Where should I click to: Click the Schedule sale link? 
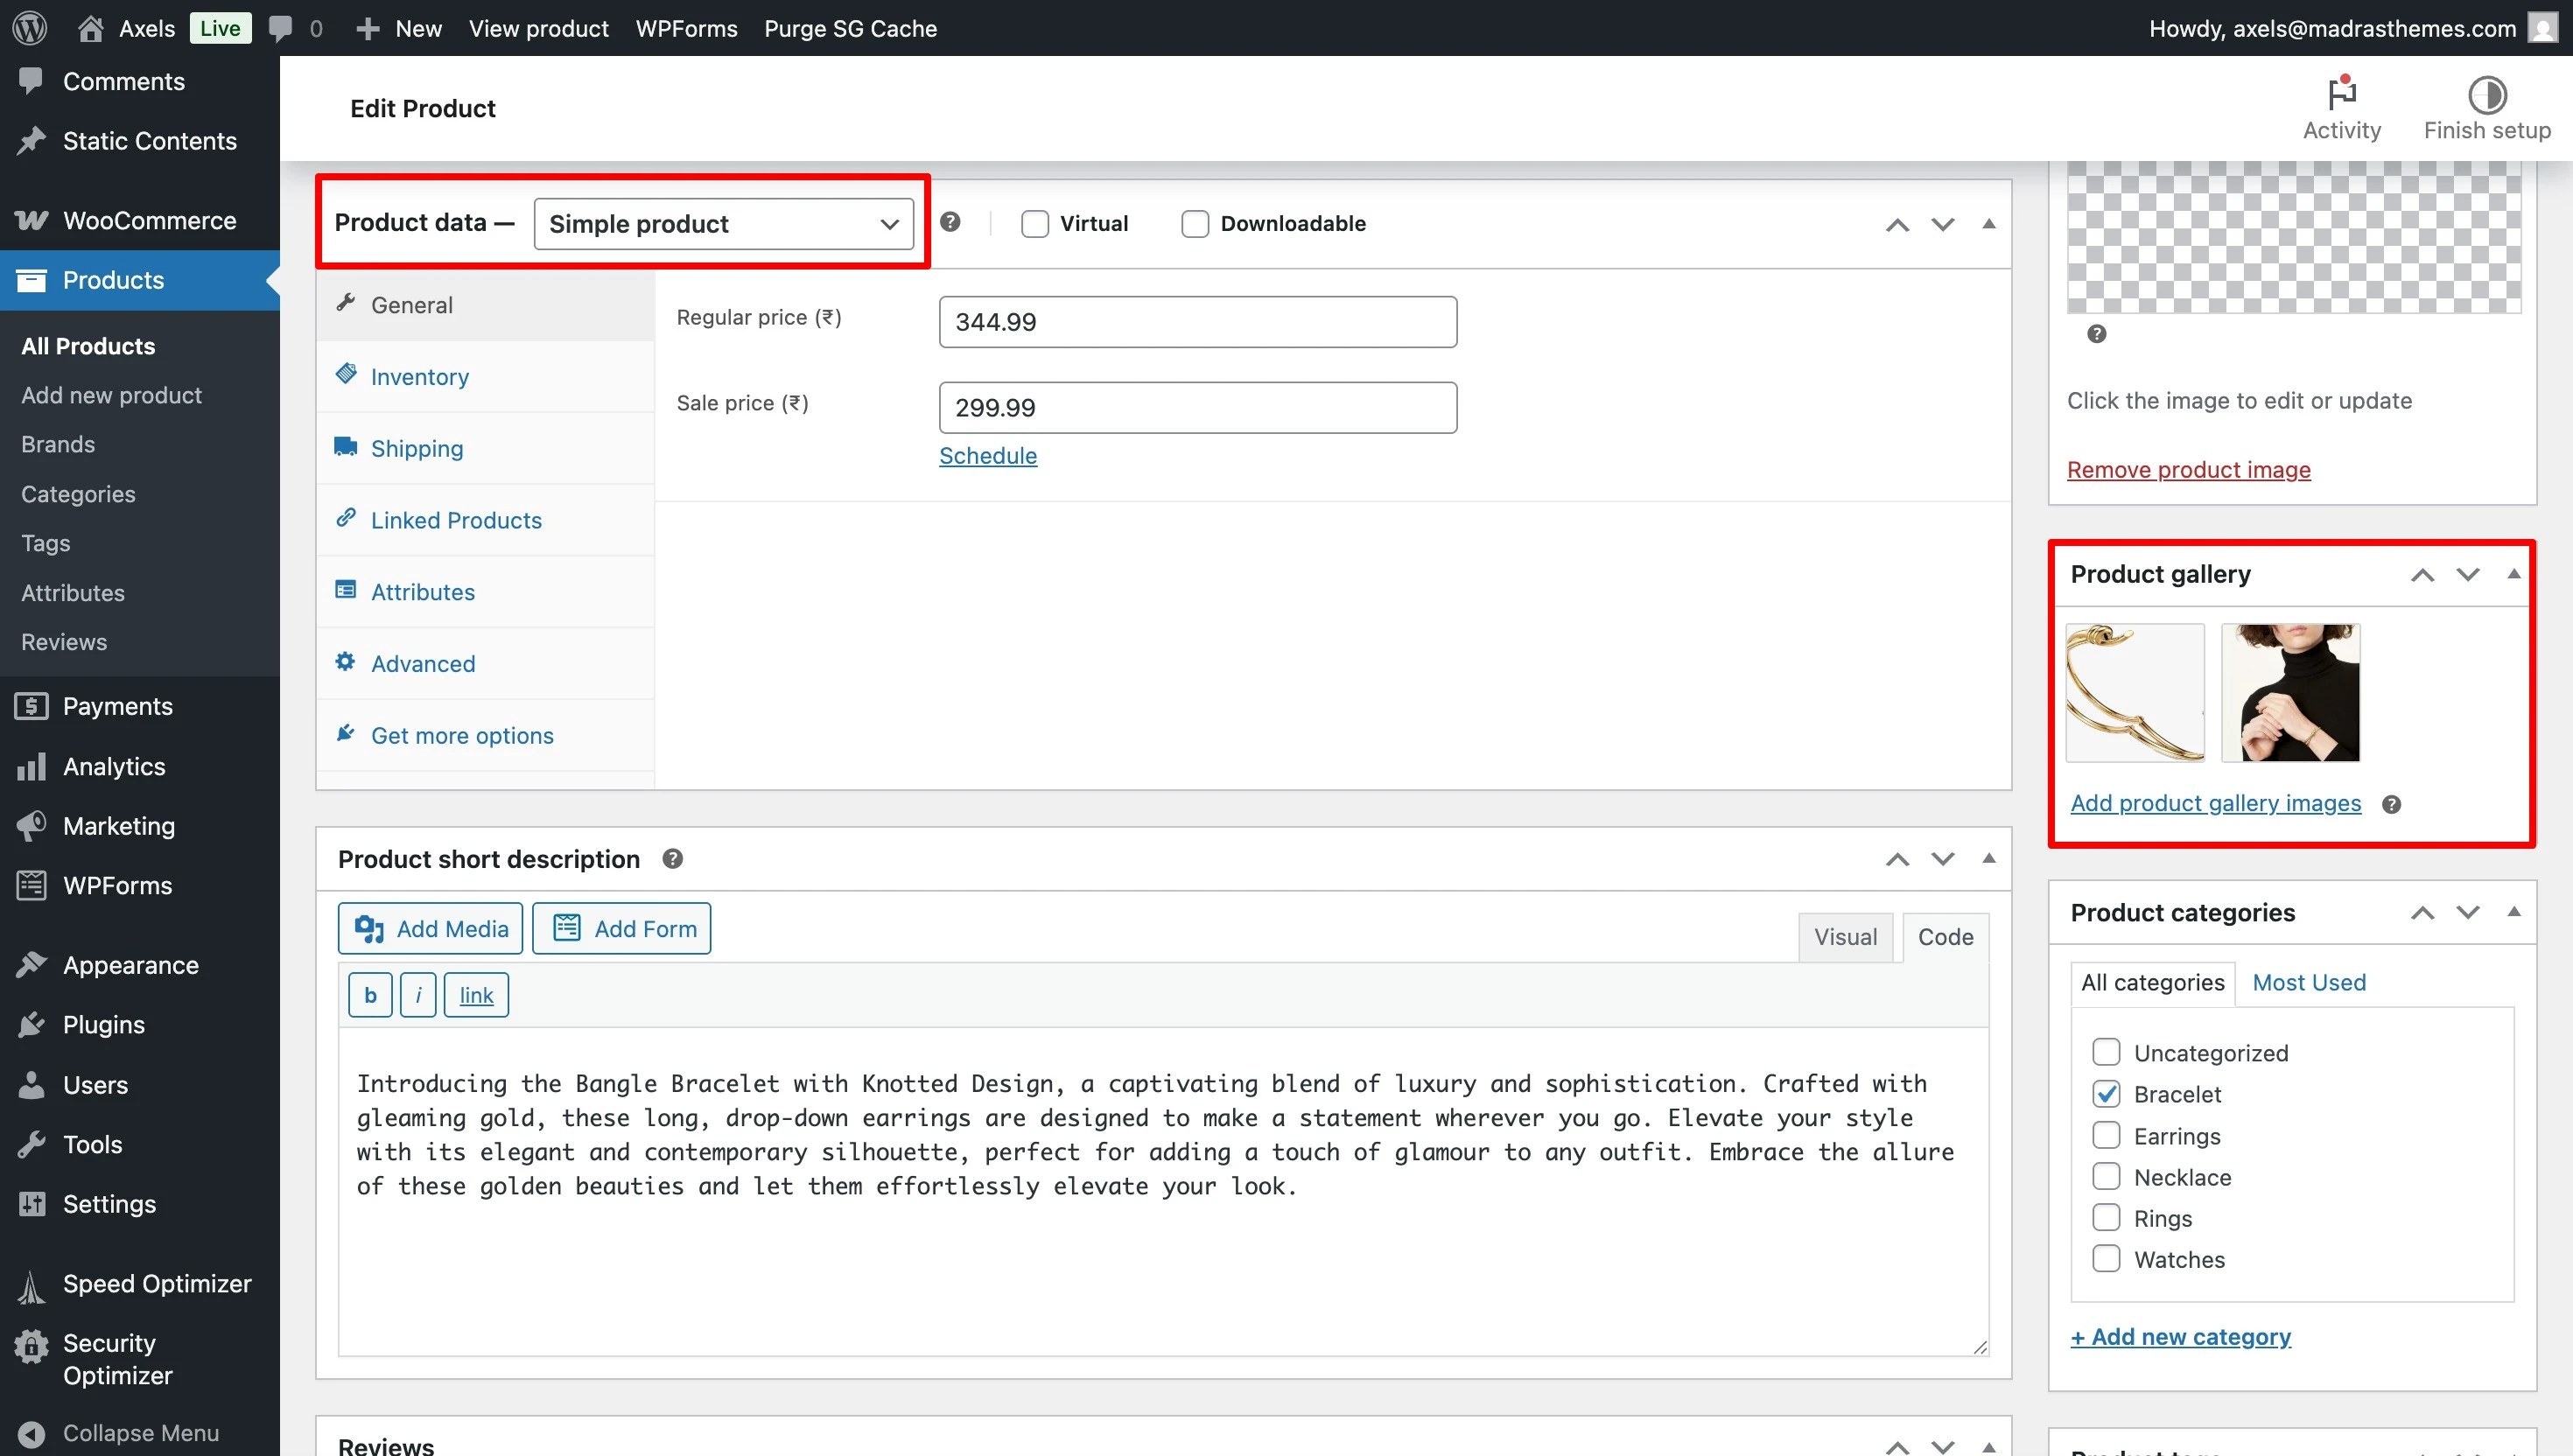click(x=987, y=456)
